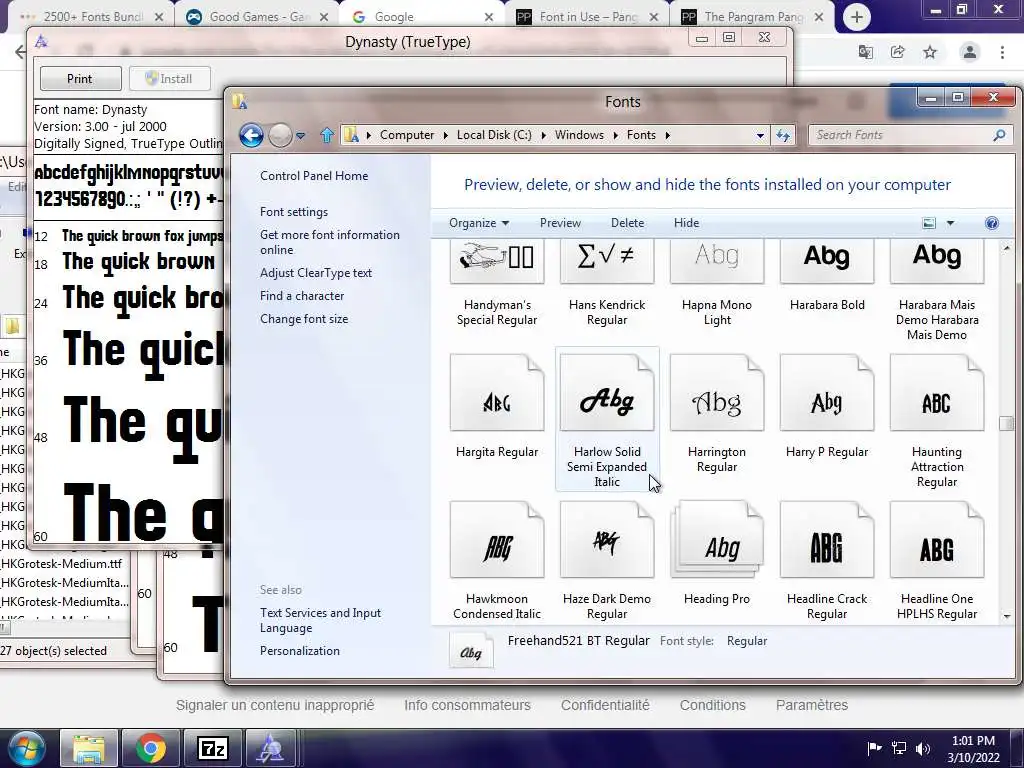
Task: Select Haunting Attraction Regular font icon
Action: pos(936,393)
